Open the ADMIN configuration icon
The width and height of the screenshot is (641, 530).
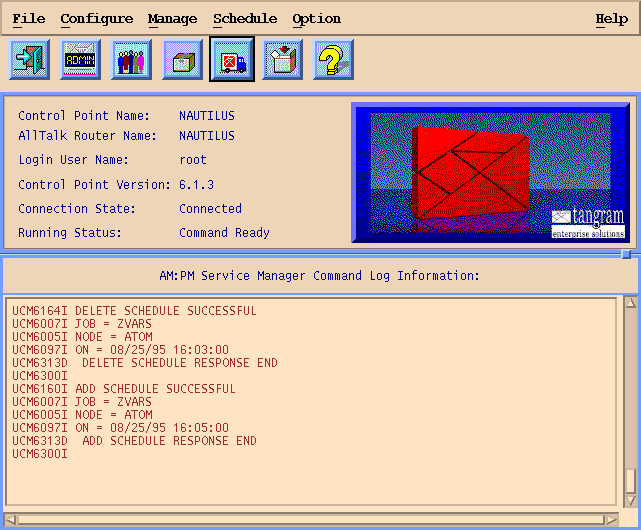tap(80, 60)
